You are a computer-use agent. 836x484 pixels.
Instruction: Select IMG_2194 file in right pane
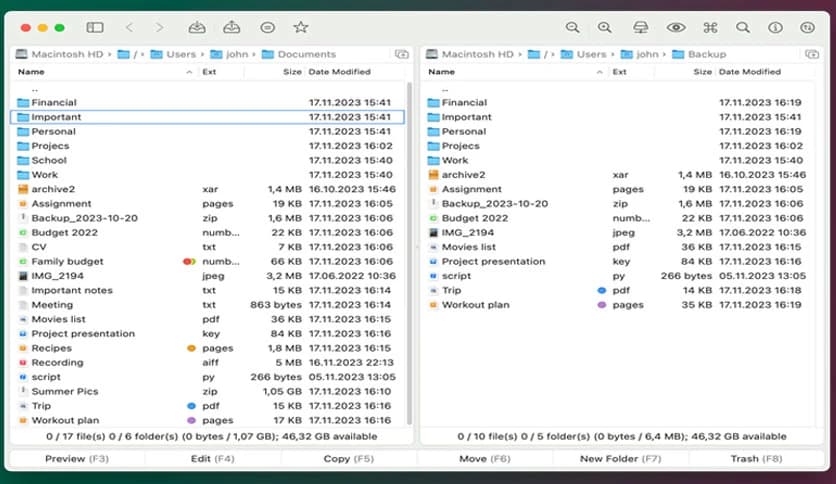(469, 232)
